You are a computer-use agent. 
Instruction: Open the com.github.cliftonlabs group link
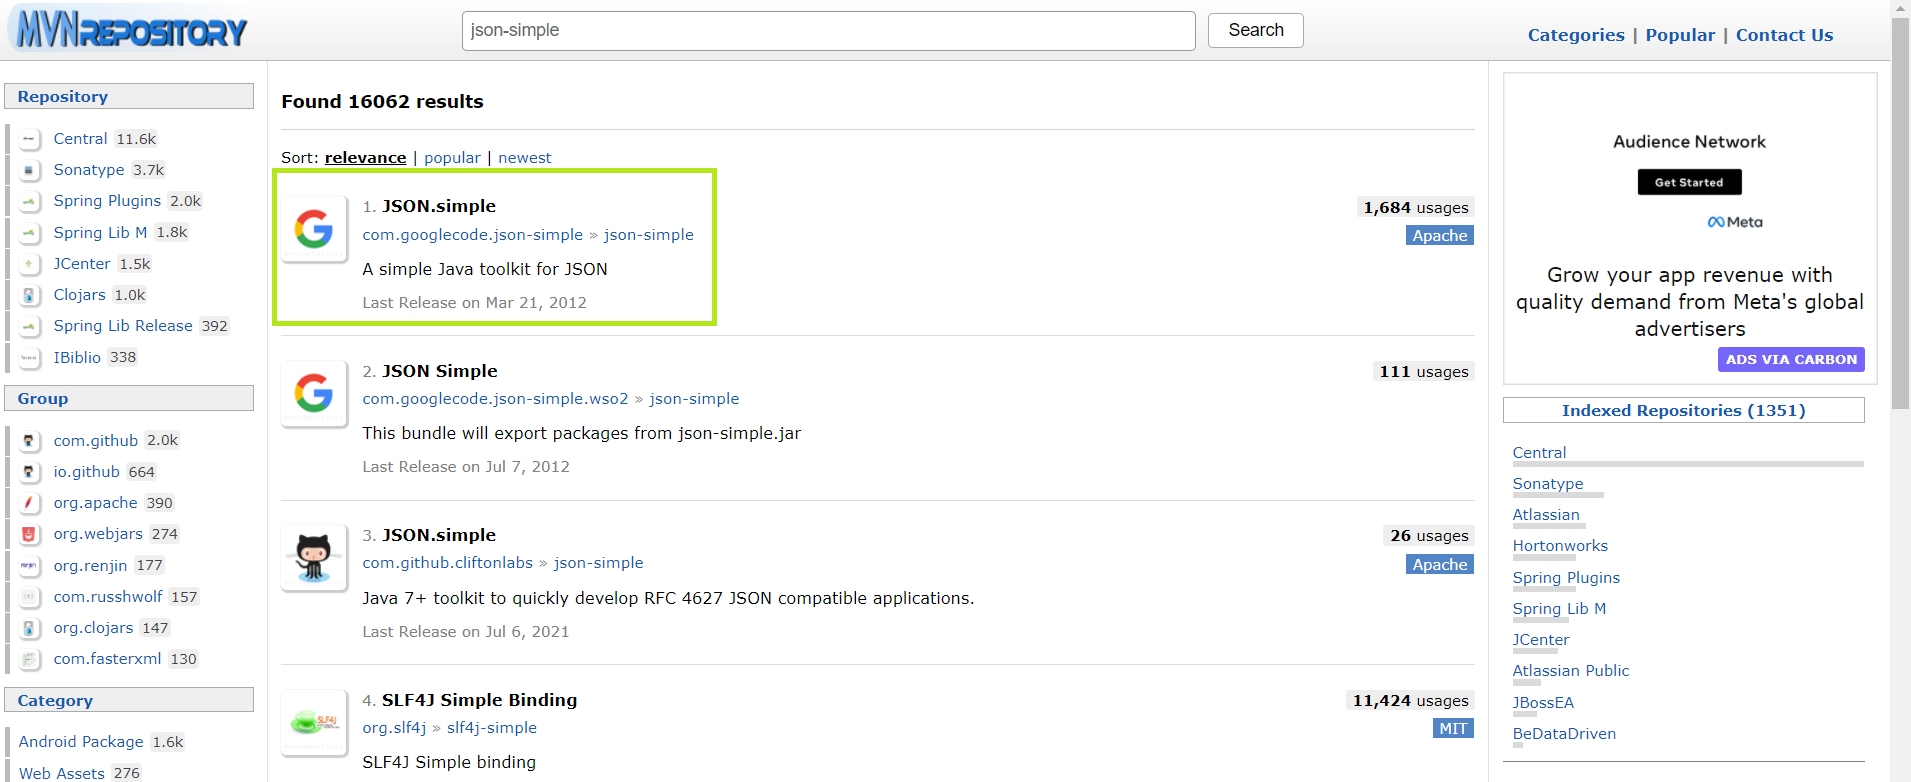447,563
